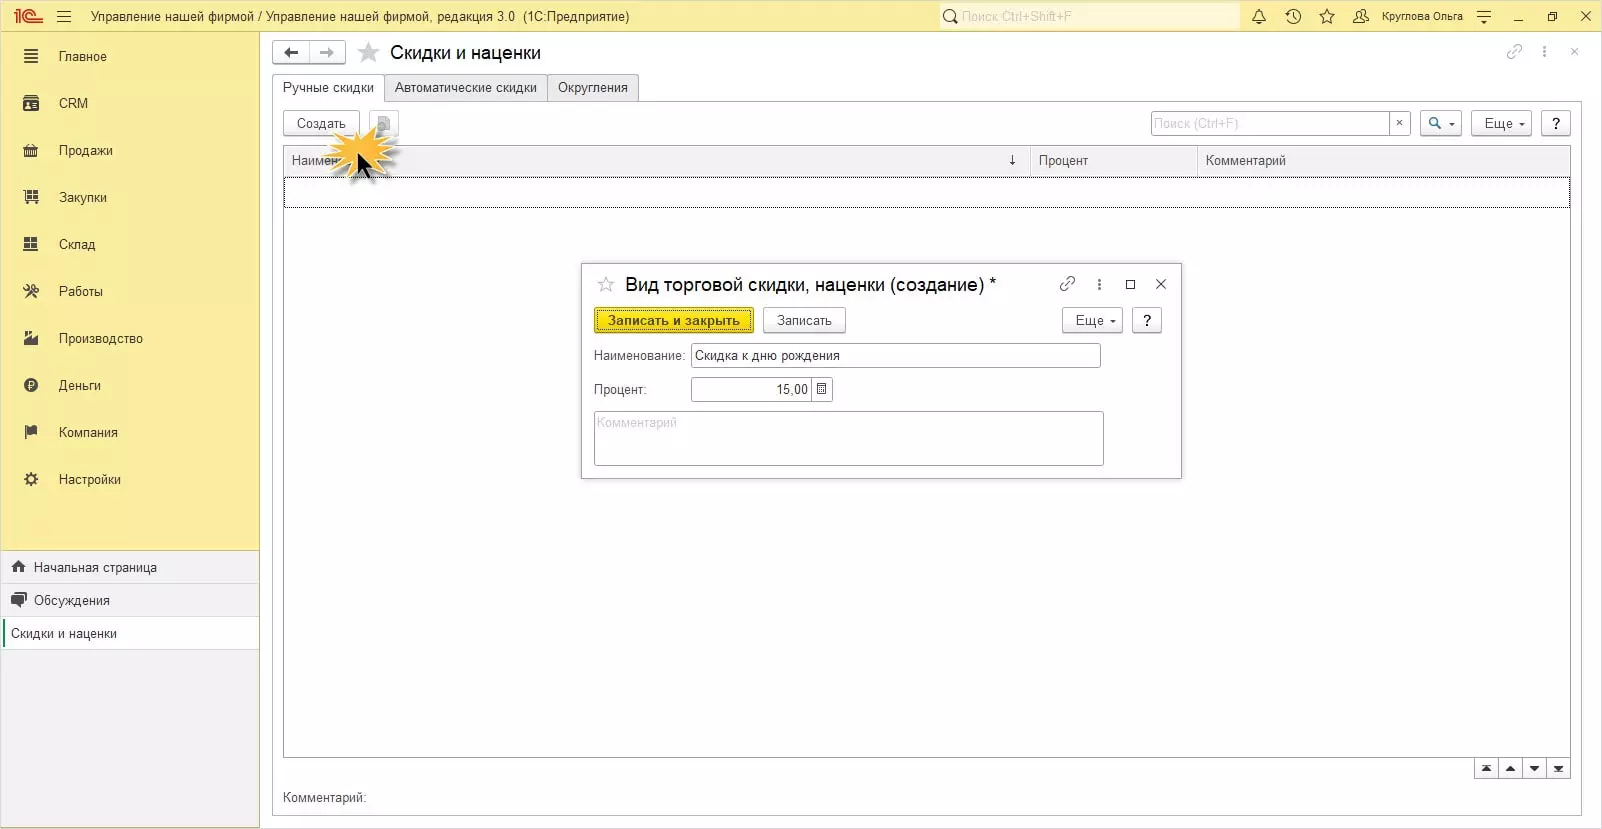Open the Обсуждения panel

(130, 600)
